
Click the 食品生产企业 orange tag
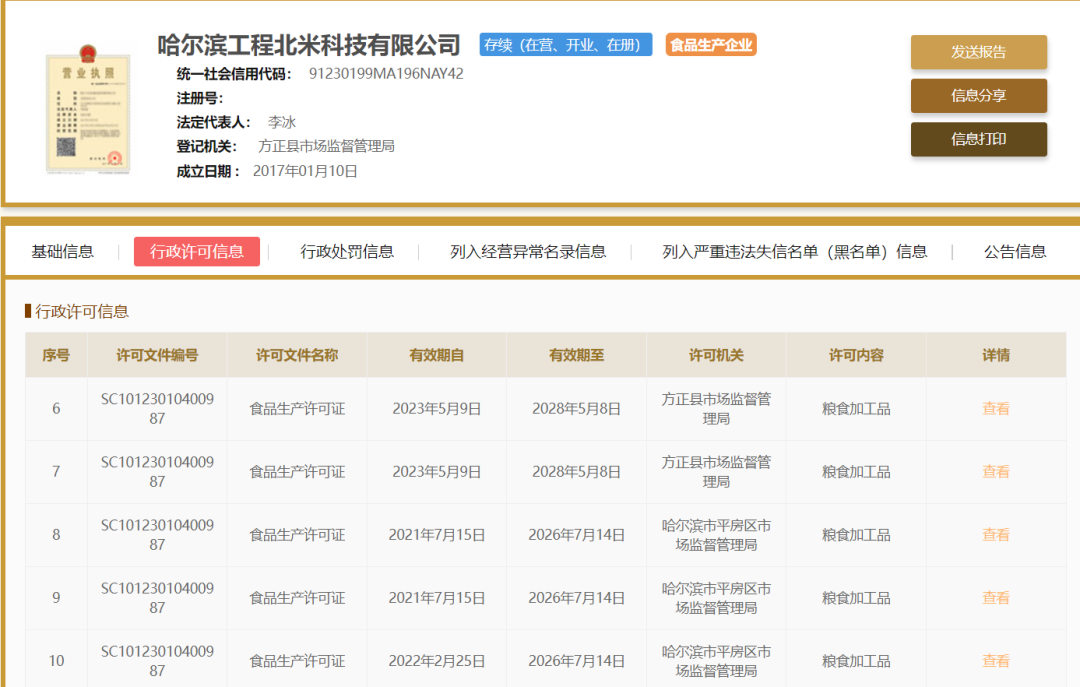point(711,45)
